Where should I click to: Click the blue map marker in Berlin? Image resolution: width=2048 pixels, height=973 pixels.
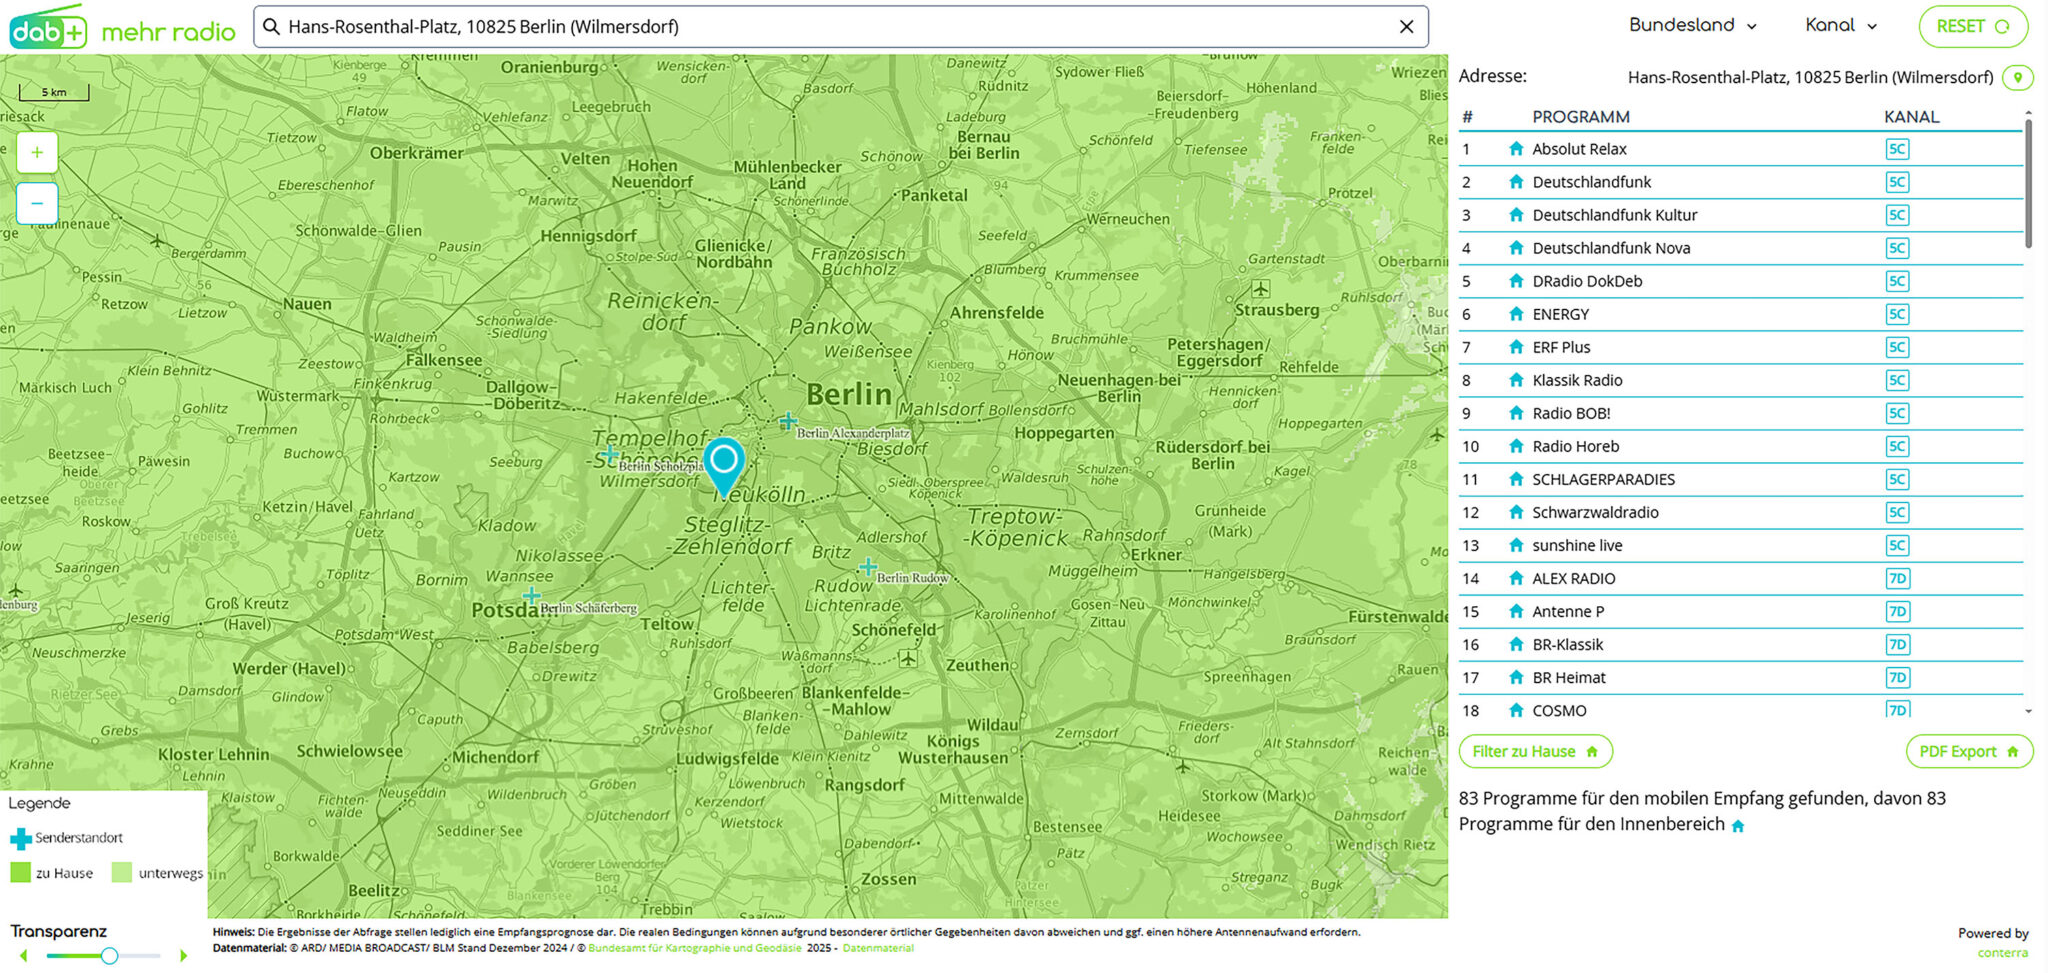click(724, 466)
